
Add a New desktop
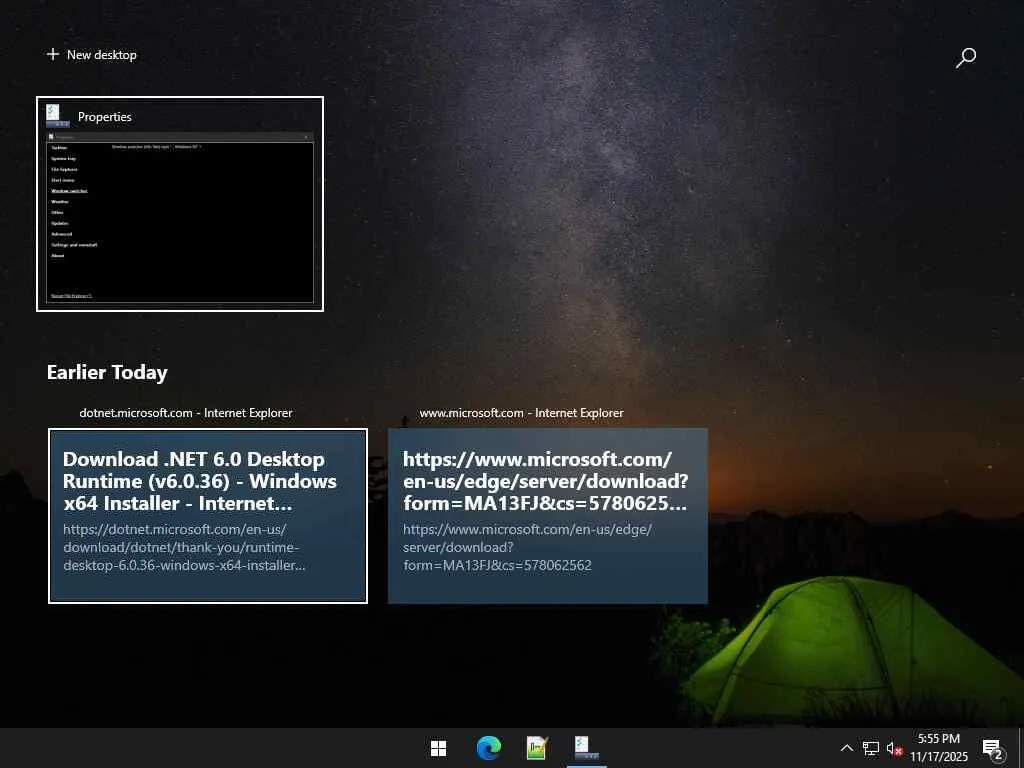(91, 55)
